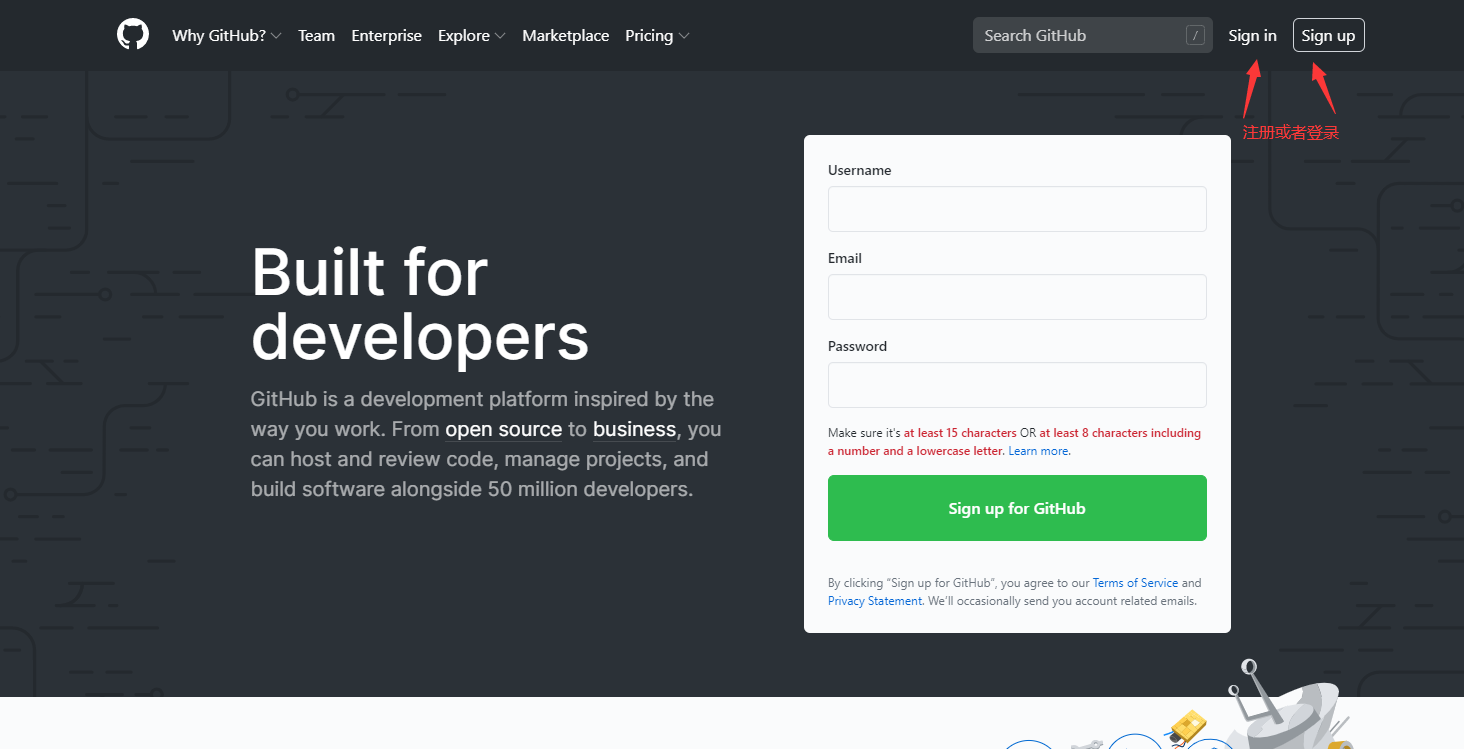Click the 'at least 15 characters' hint
The image size is (1464, 749).
point(960,433)
